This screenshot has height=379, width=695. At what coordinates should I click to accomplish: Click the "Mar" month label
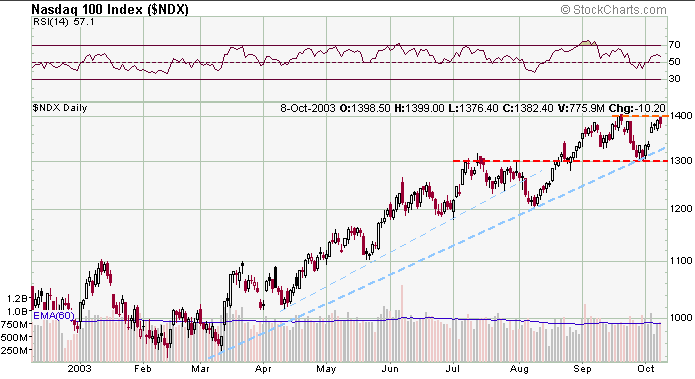click(200, 369)
